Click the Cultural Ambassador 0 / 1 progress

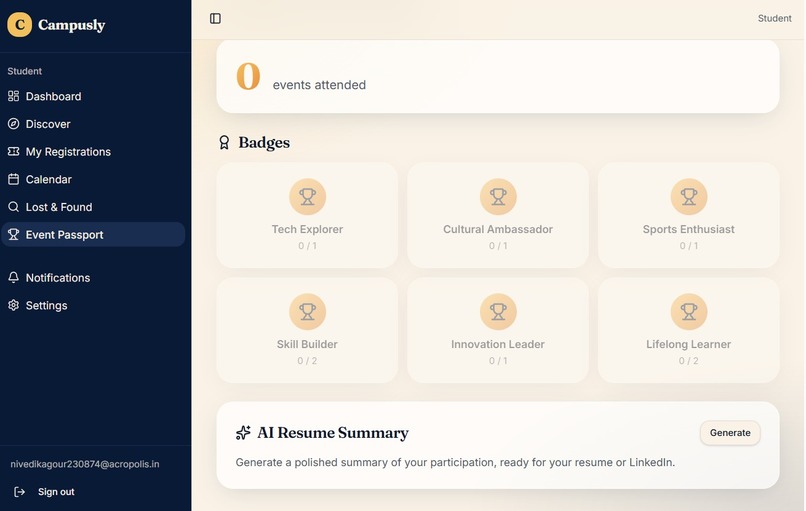coord(498,246)
